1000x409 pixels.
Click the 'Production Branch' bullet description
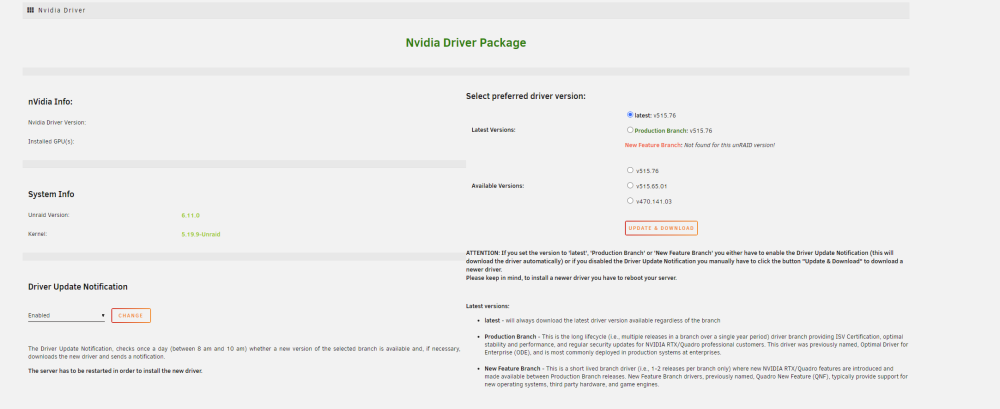pyautogui.click(x=696, y=345)
